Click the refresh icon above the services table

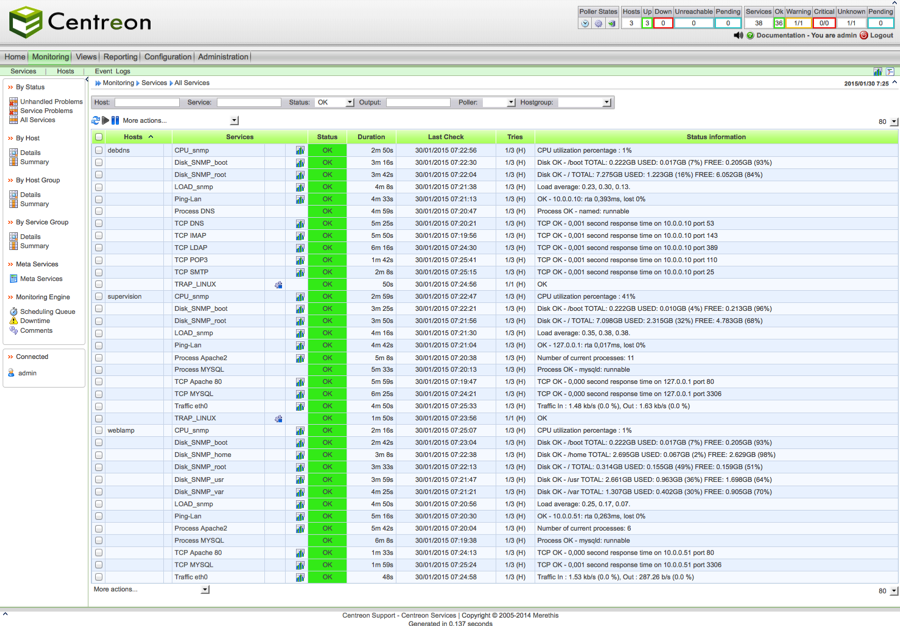point(96,120)
